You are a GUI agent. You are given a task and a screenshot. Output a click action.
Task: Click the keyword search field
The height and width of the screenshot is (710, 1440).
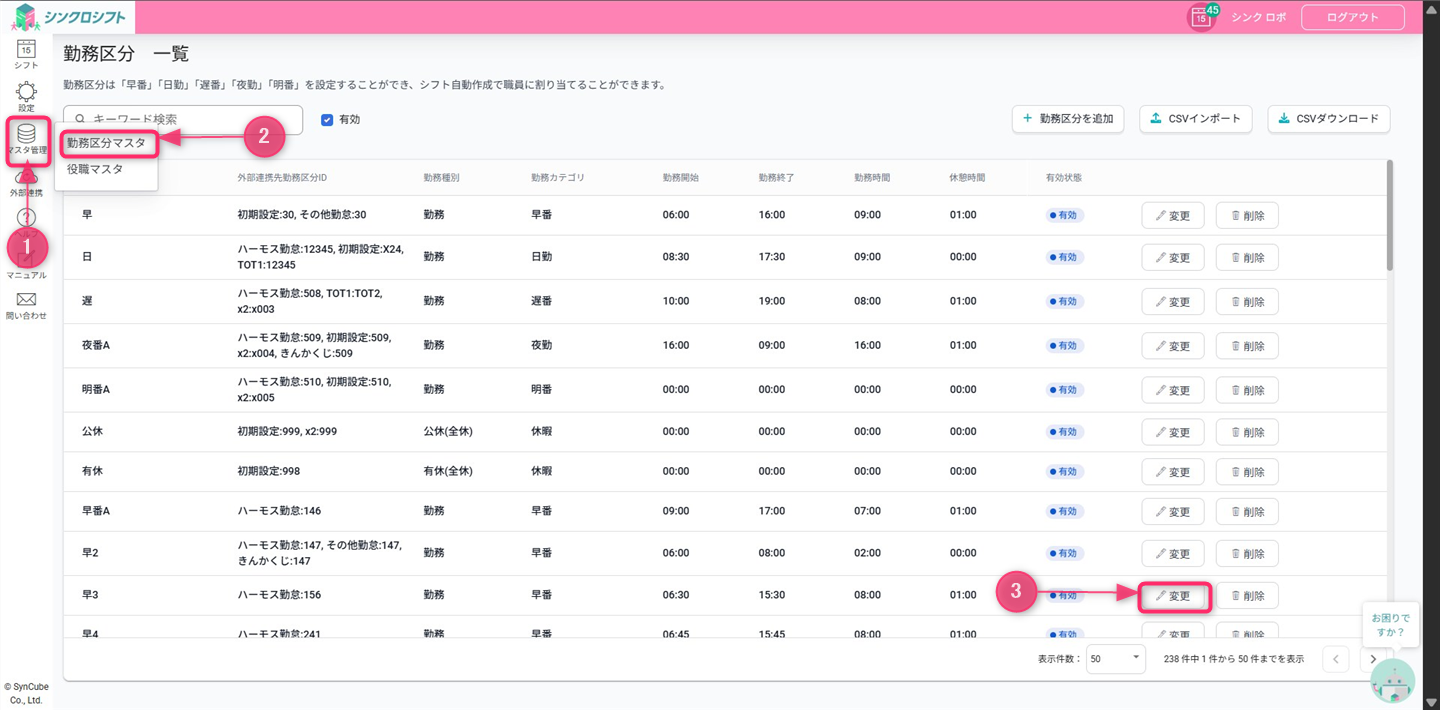click(183, 119)
